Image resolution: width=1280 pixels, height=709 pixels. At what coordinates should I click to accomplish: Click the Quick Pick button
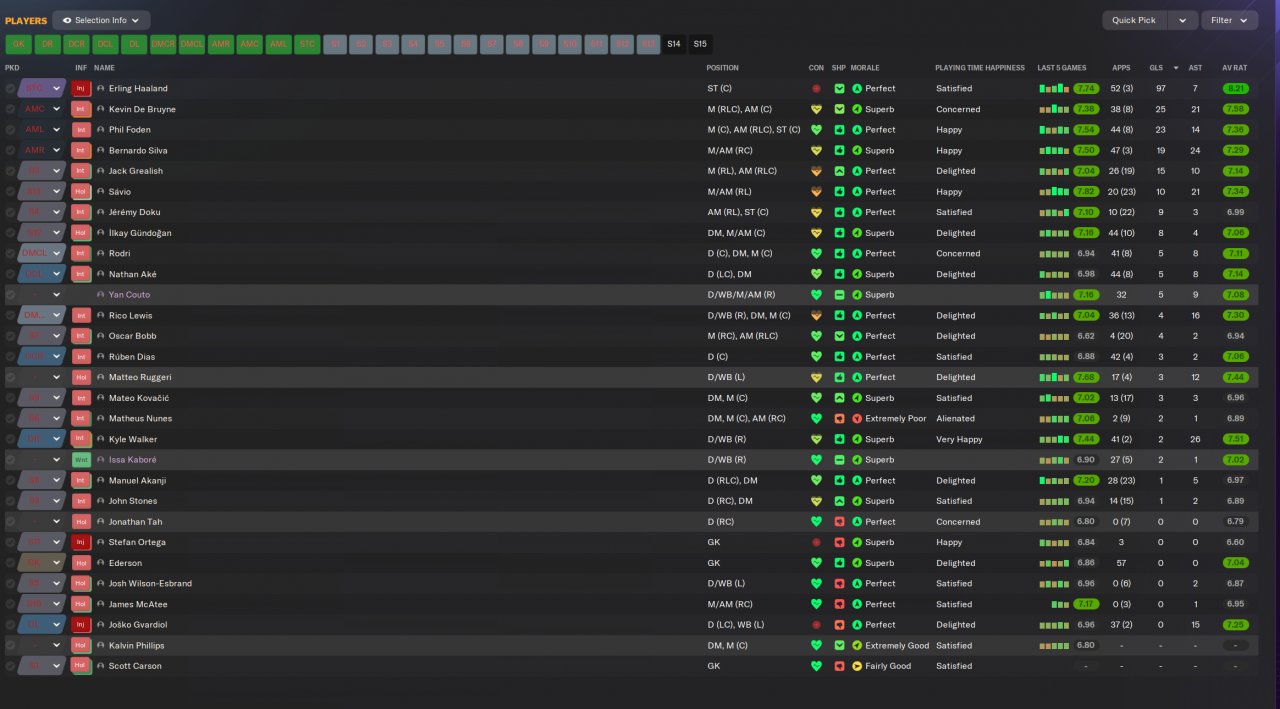(x=1134, y=20)
